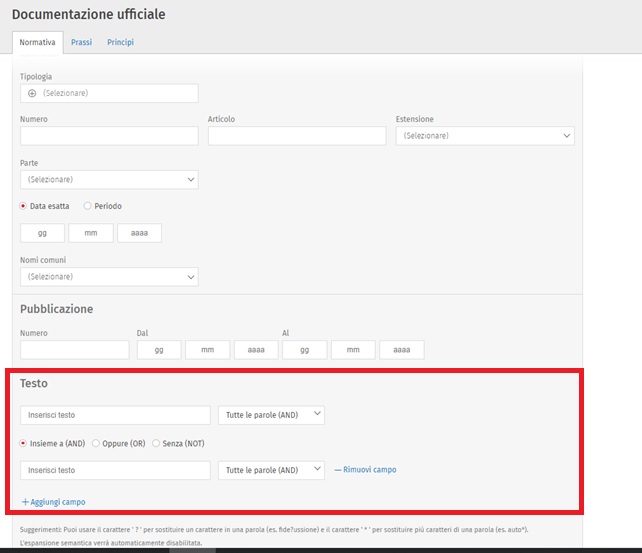Click the plus icon beside Aggiungi campo
The height and width of the screenshot is (553, 642).
click(25, 501)
